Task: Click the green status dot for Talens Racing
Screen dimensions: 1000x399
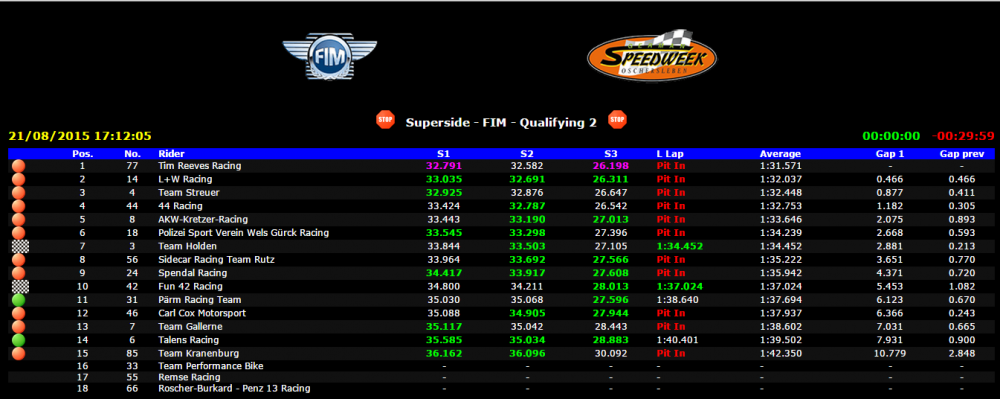Action: point(18,340)
